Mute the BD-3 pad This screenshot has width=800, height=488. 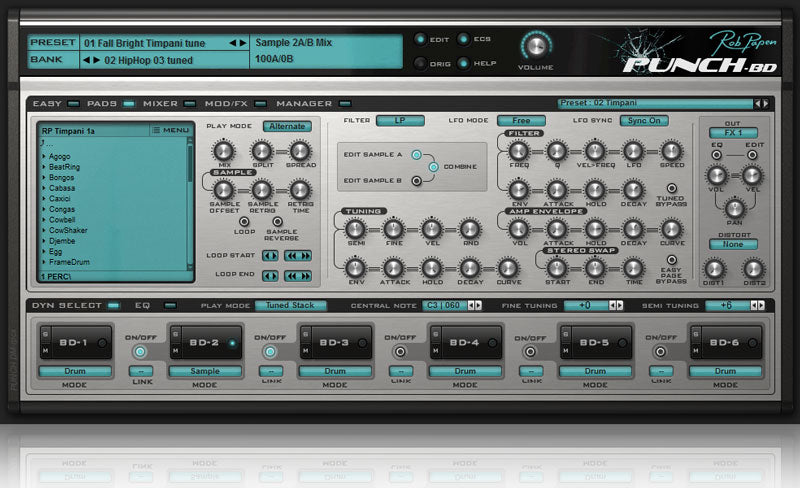306,351
